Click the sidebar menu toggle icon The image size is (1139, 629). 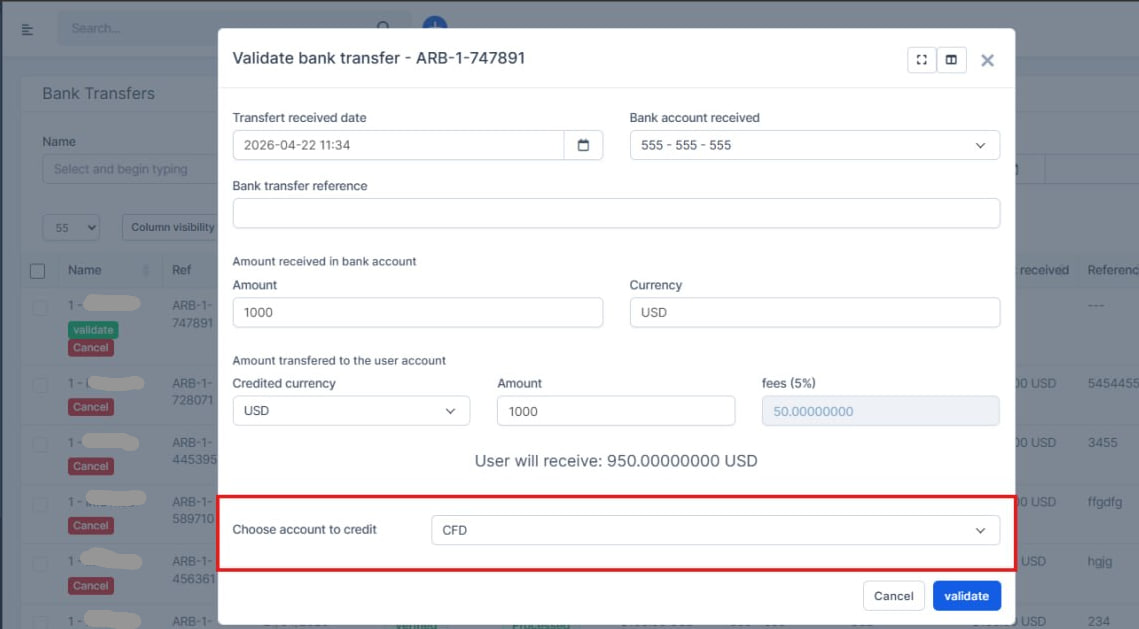(27, 29)
